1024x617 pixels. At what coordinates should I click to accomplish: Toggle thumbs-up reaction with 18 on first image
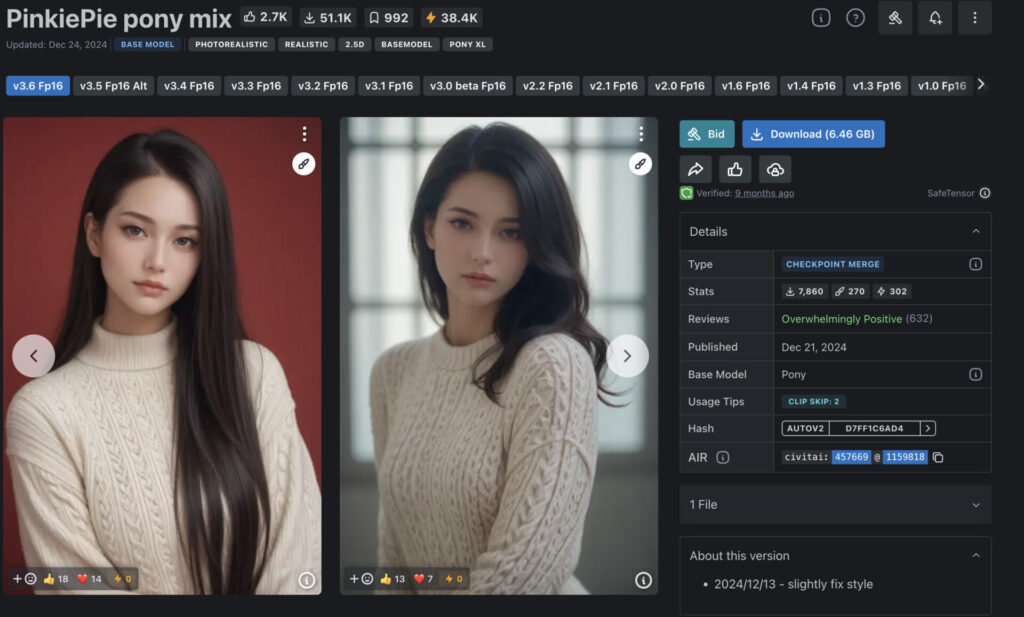pos(56,579)
